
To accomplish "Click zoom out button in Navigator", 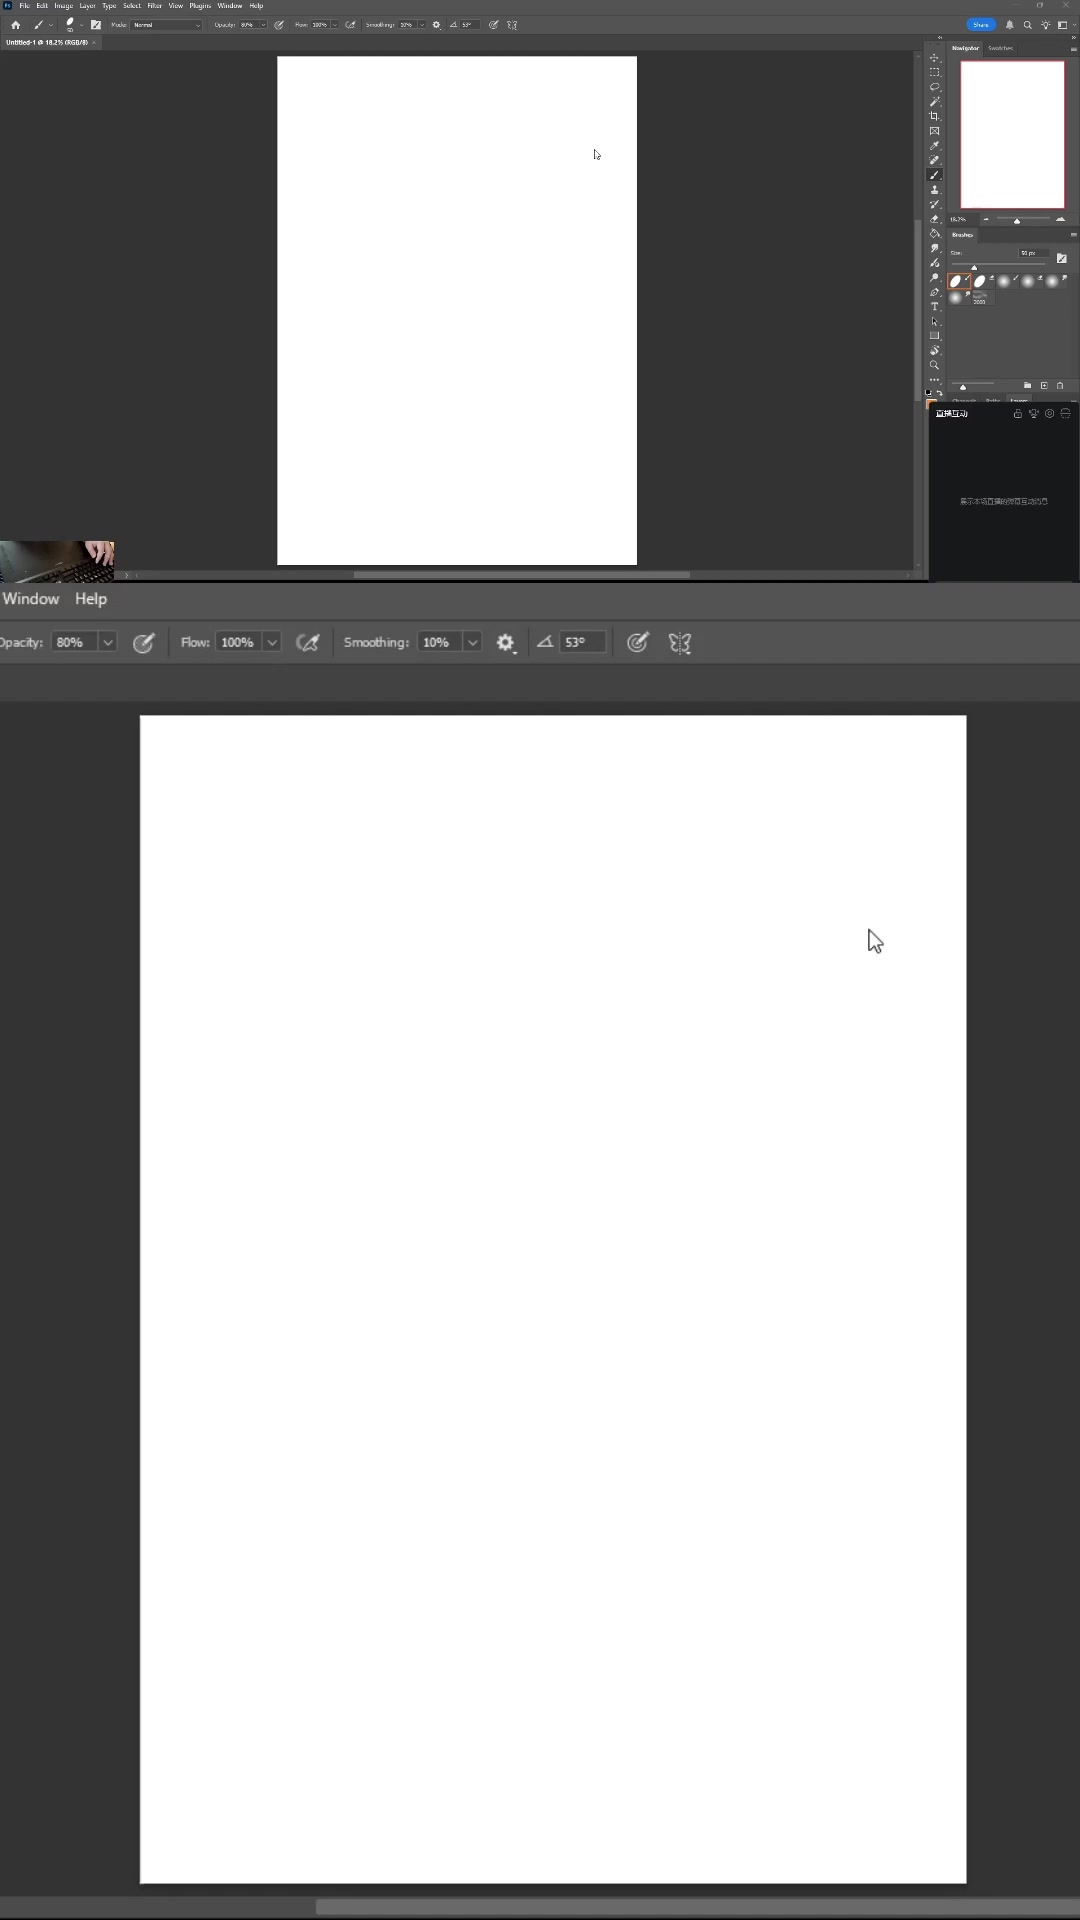I will pyautogui.click(x=986, y=219).
